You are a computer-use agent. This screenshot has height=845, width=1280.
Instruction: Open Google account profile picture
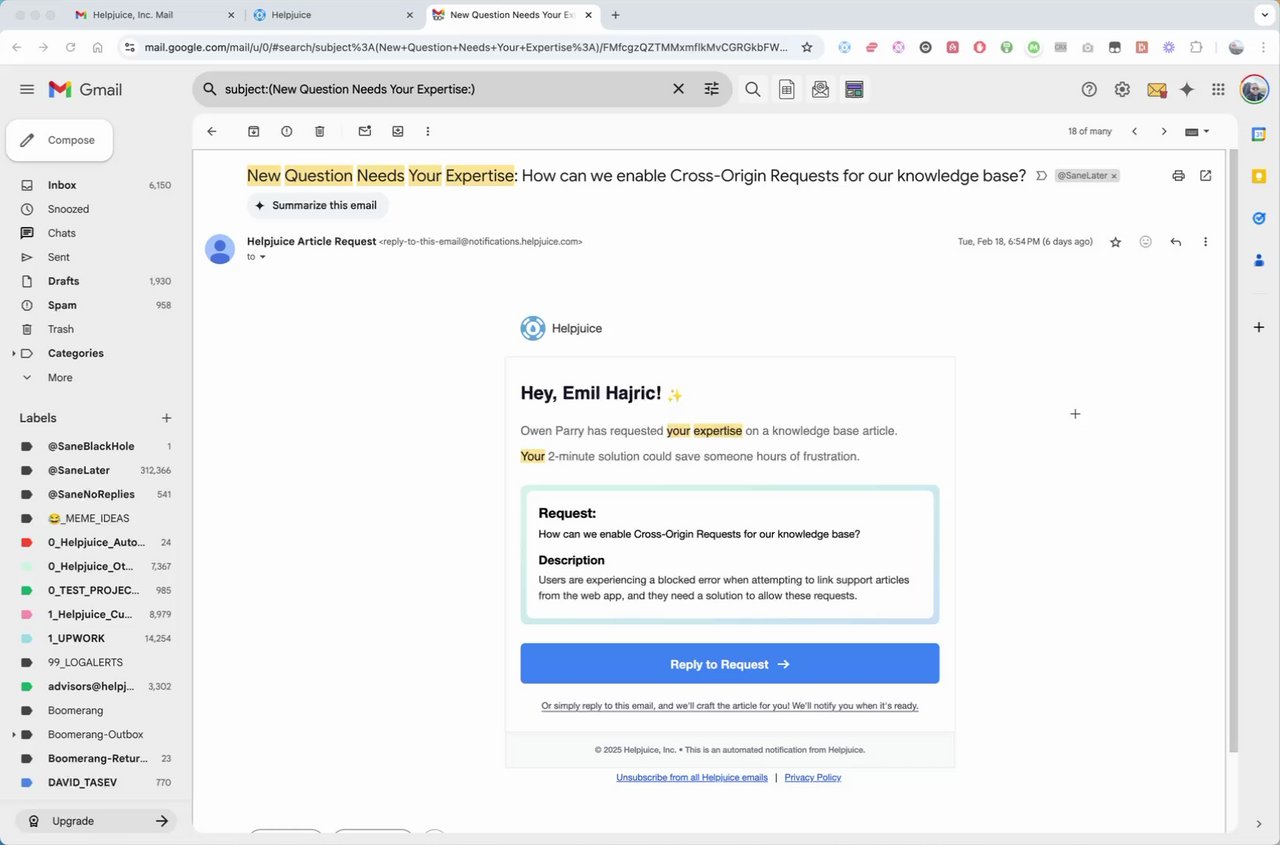pos(1254,89)
